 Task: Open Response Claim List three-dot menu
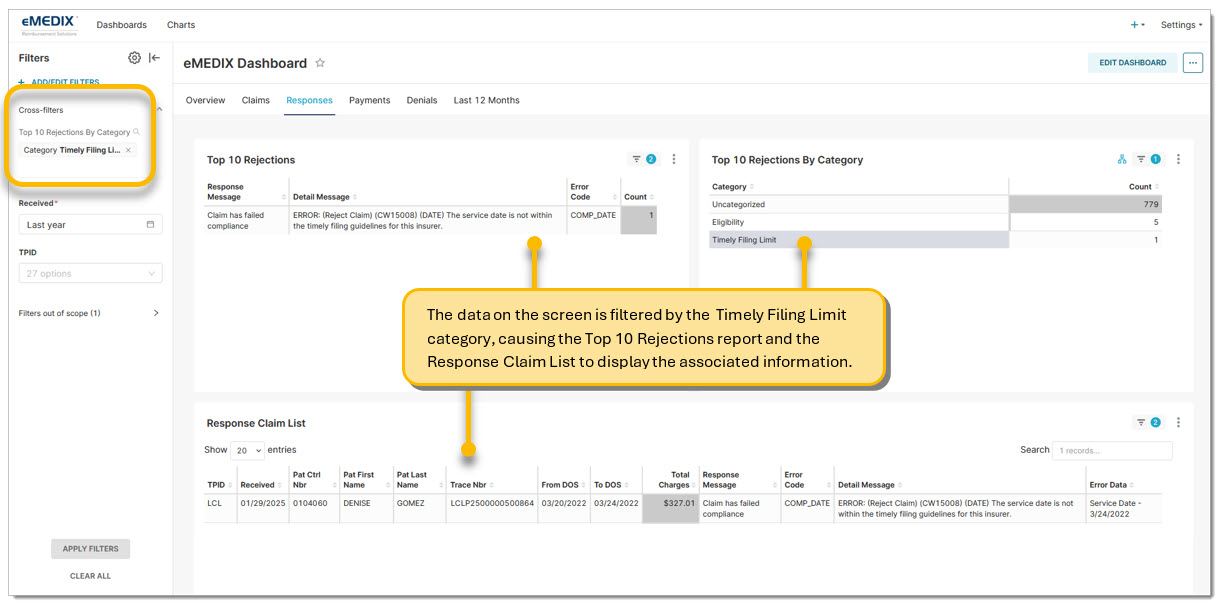click(x=1178, y=423)
